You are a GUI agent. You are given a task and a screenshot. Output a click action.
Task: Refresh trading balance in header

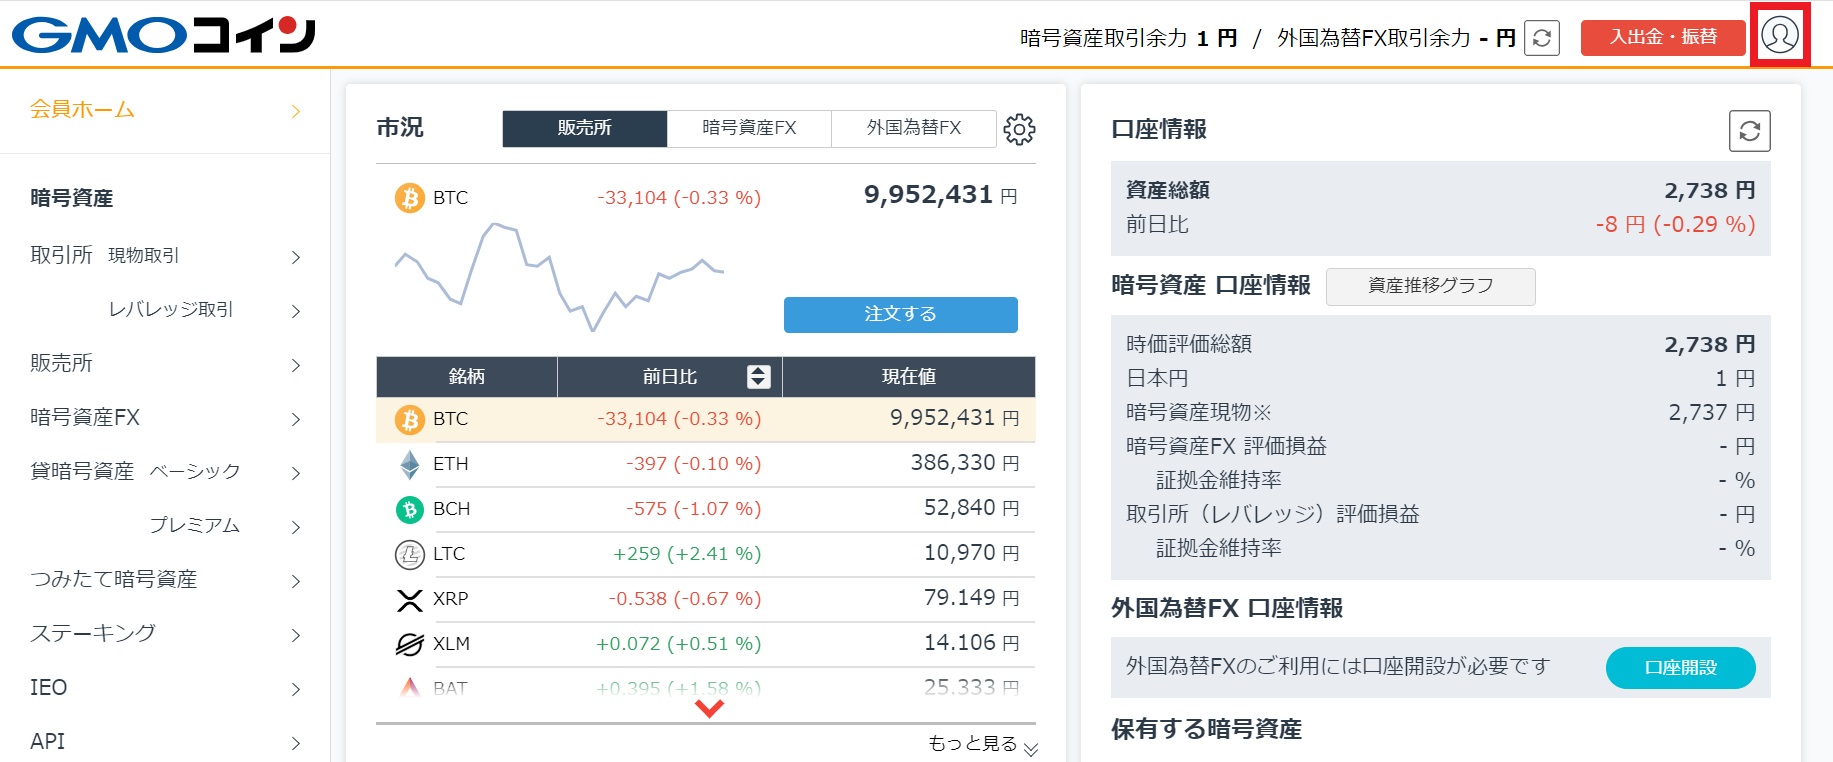point(1542,38)
